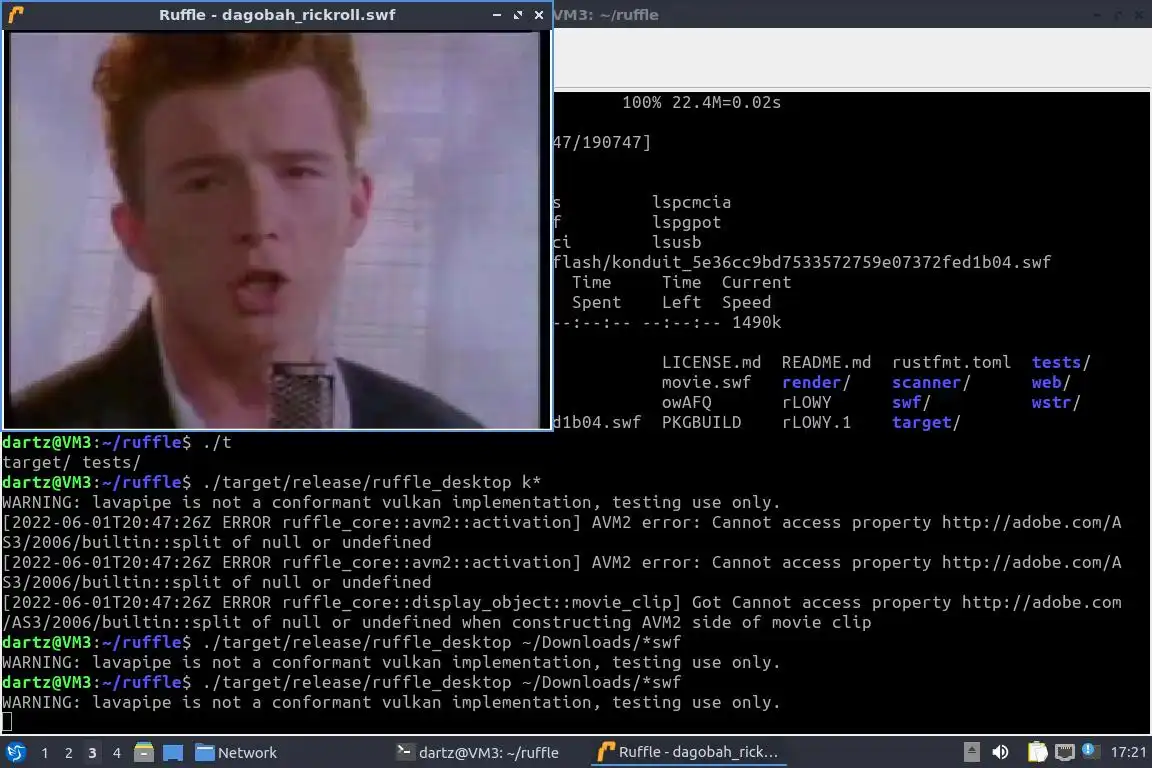The width and height of the screenshot is (1152, 768).
Task: Open the clipboard manager tray icon
Action: tap(1037, 752)
